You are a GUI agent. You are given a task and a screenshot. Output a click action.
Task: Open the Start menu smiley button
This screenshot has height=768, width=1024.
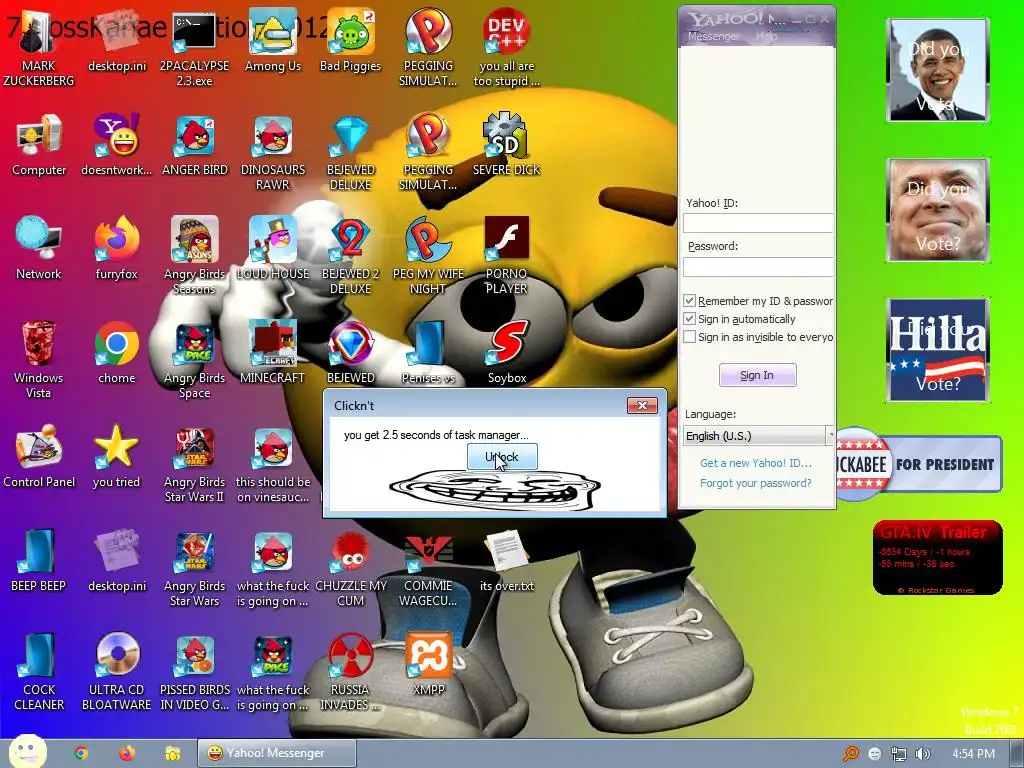click(x=27, y=752)
